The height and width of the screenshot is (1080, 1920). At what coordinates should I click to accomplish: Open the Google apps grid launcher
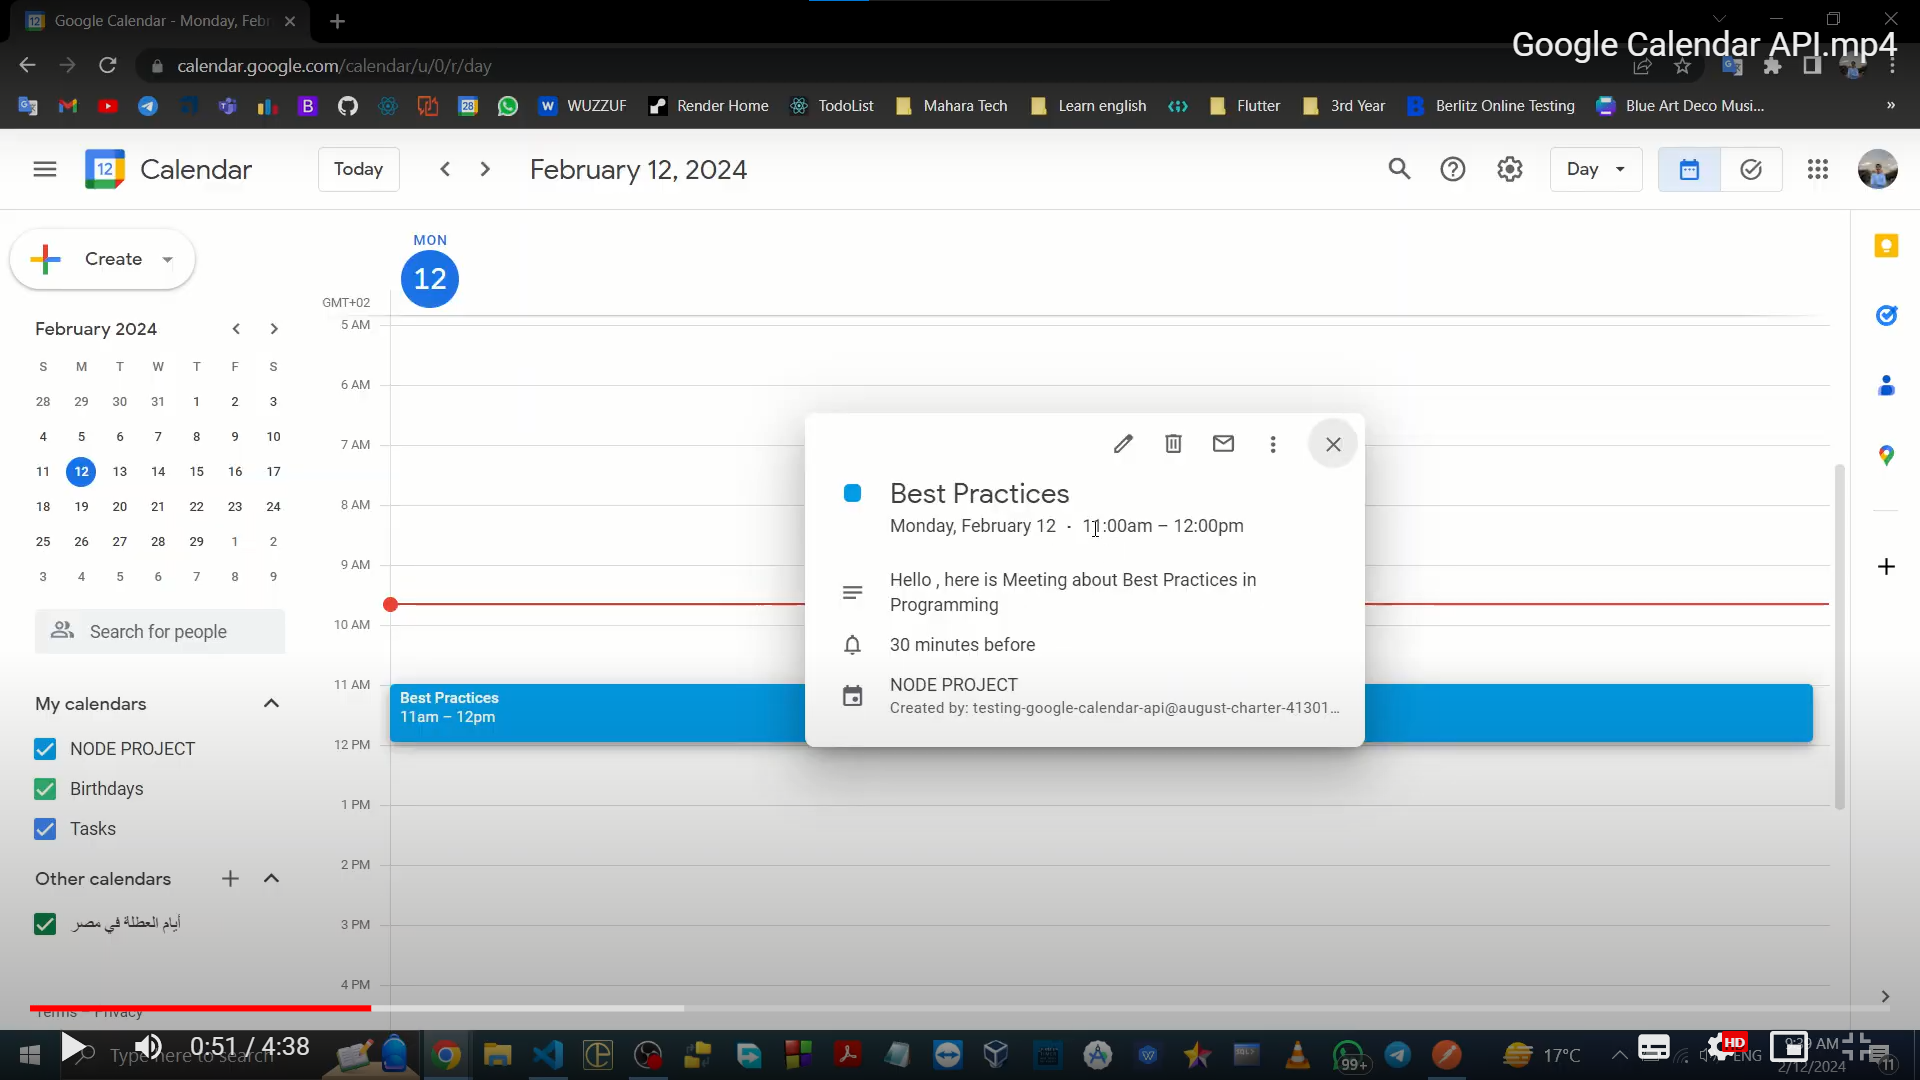pyautogui.click(x=1818, y=169)
